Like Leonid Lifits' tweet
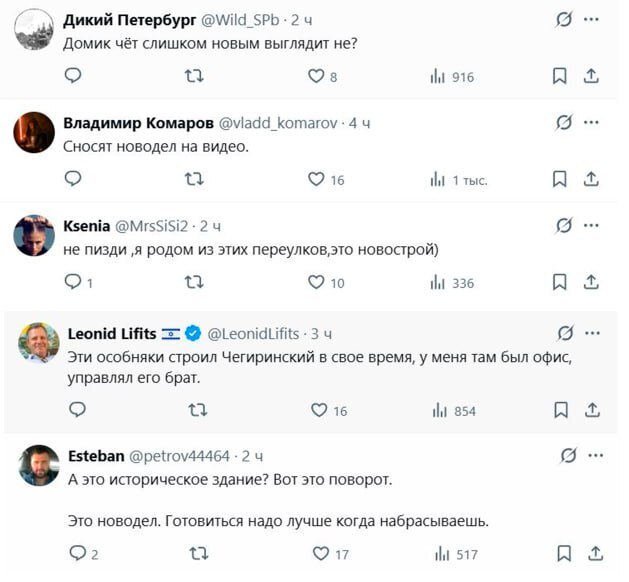The width and height of the screenshot is (629, 582). (x=319, y=410)
